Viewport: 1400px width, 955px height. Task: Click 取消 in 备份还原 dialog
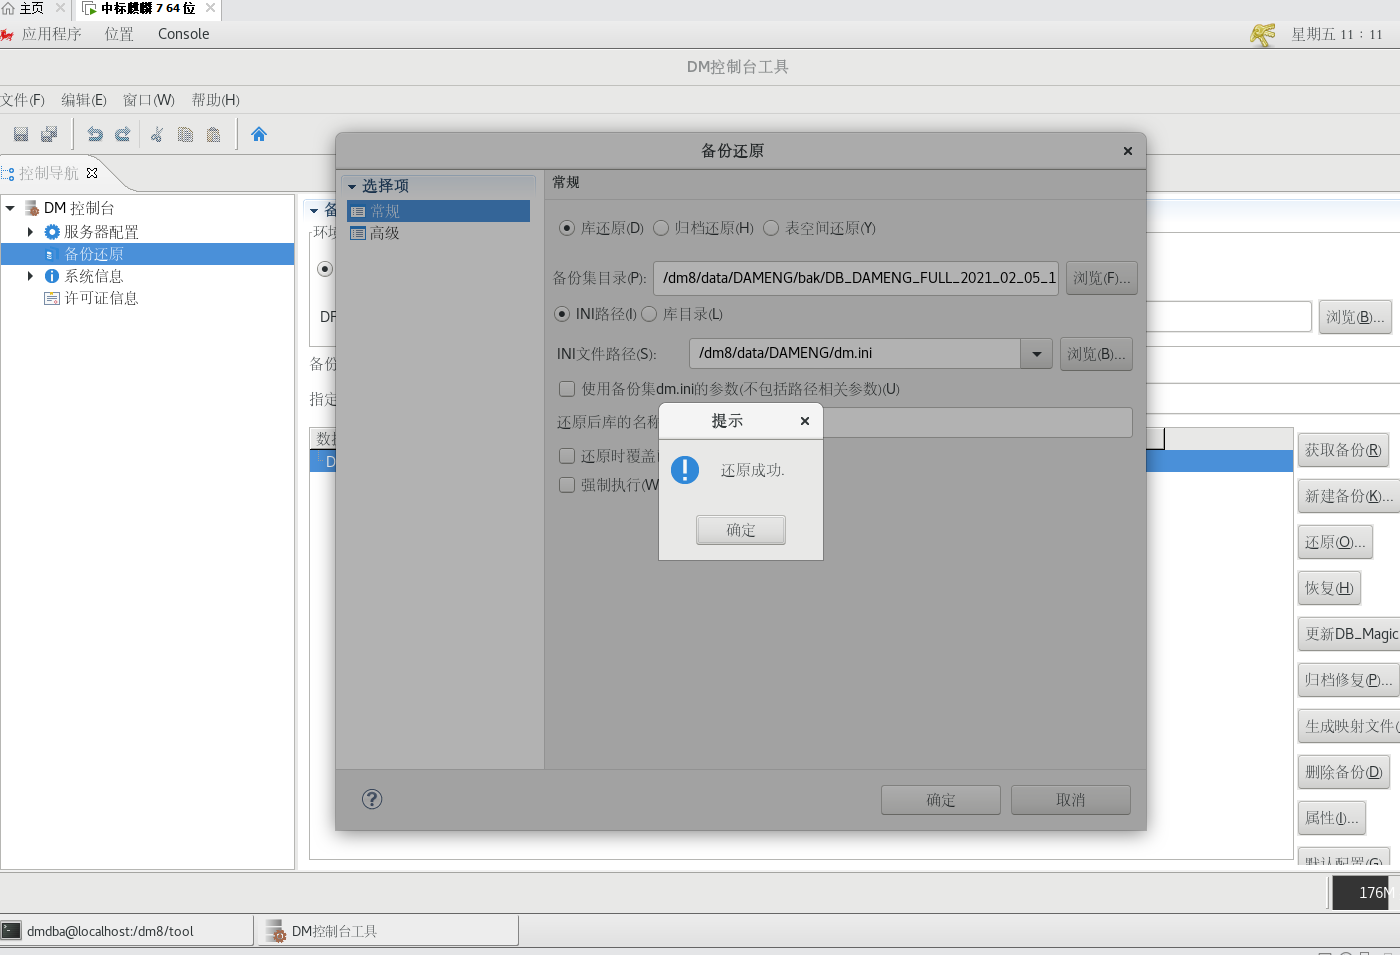(x=1071, y=800)
